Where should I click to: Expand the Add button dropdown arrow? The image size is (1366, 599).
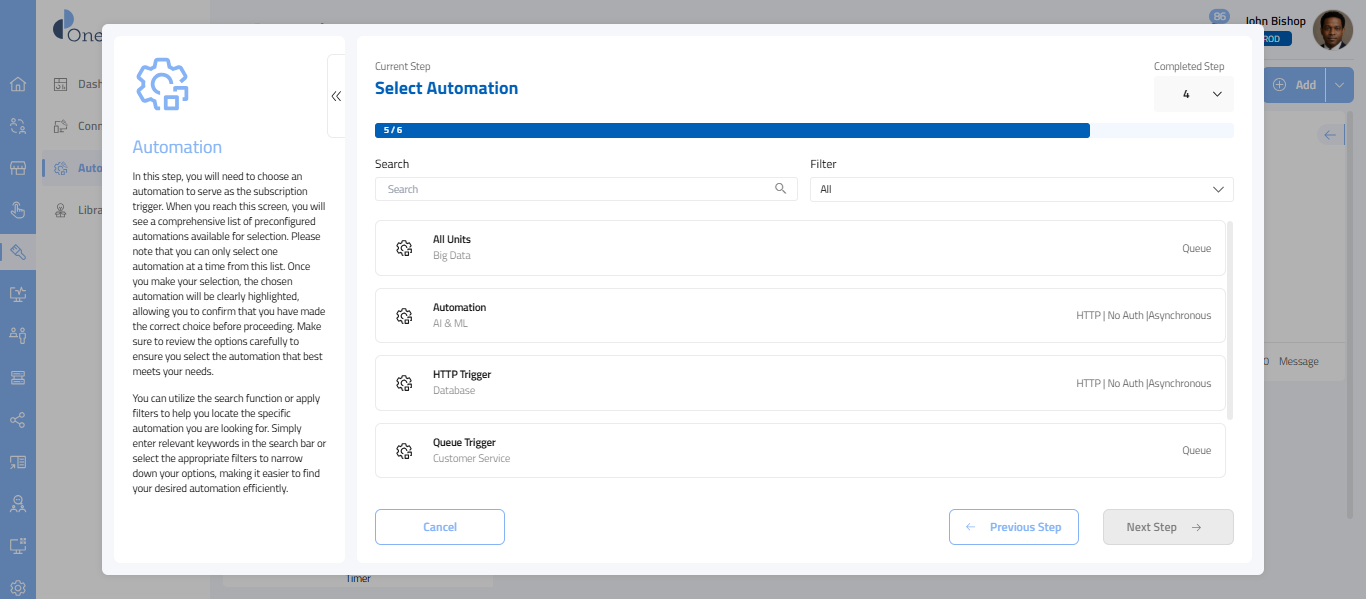[1339, 85]
